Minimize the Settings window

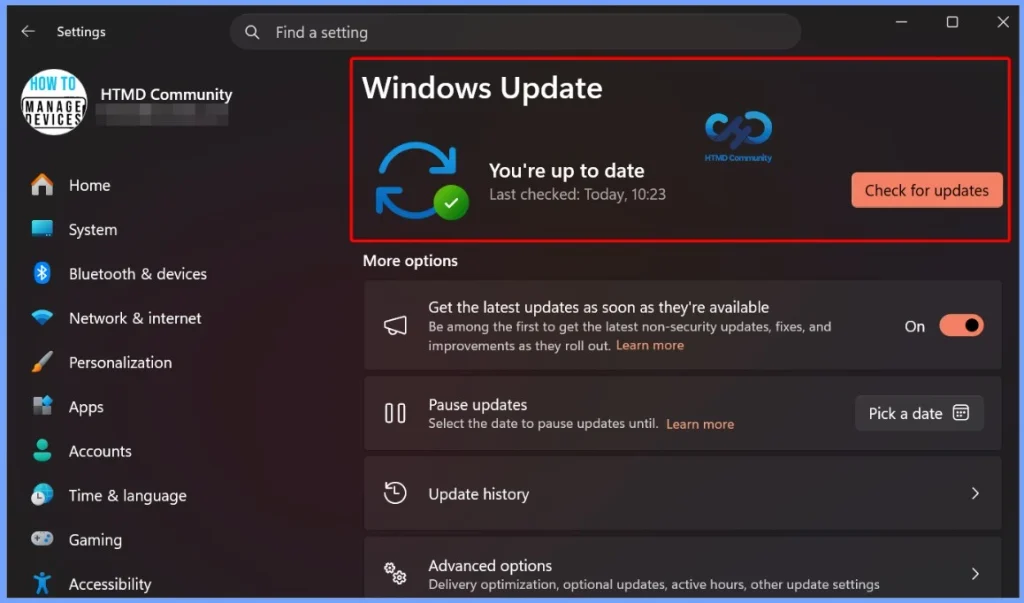pos(901,22)
